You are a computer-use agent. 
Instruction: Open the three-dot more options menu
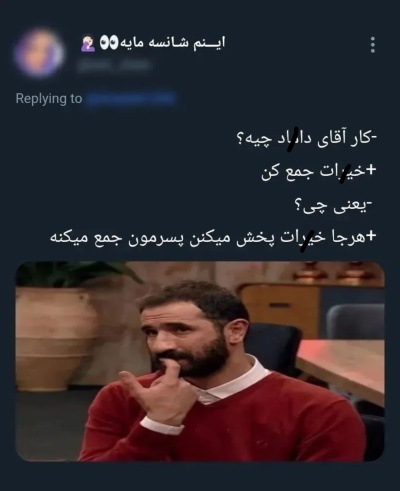coord(373,45)
